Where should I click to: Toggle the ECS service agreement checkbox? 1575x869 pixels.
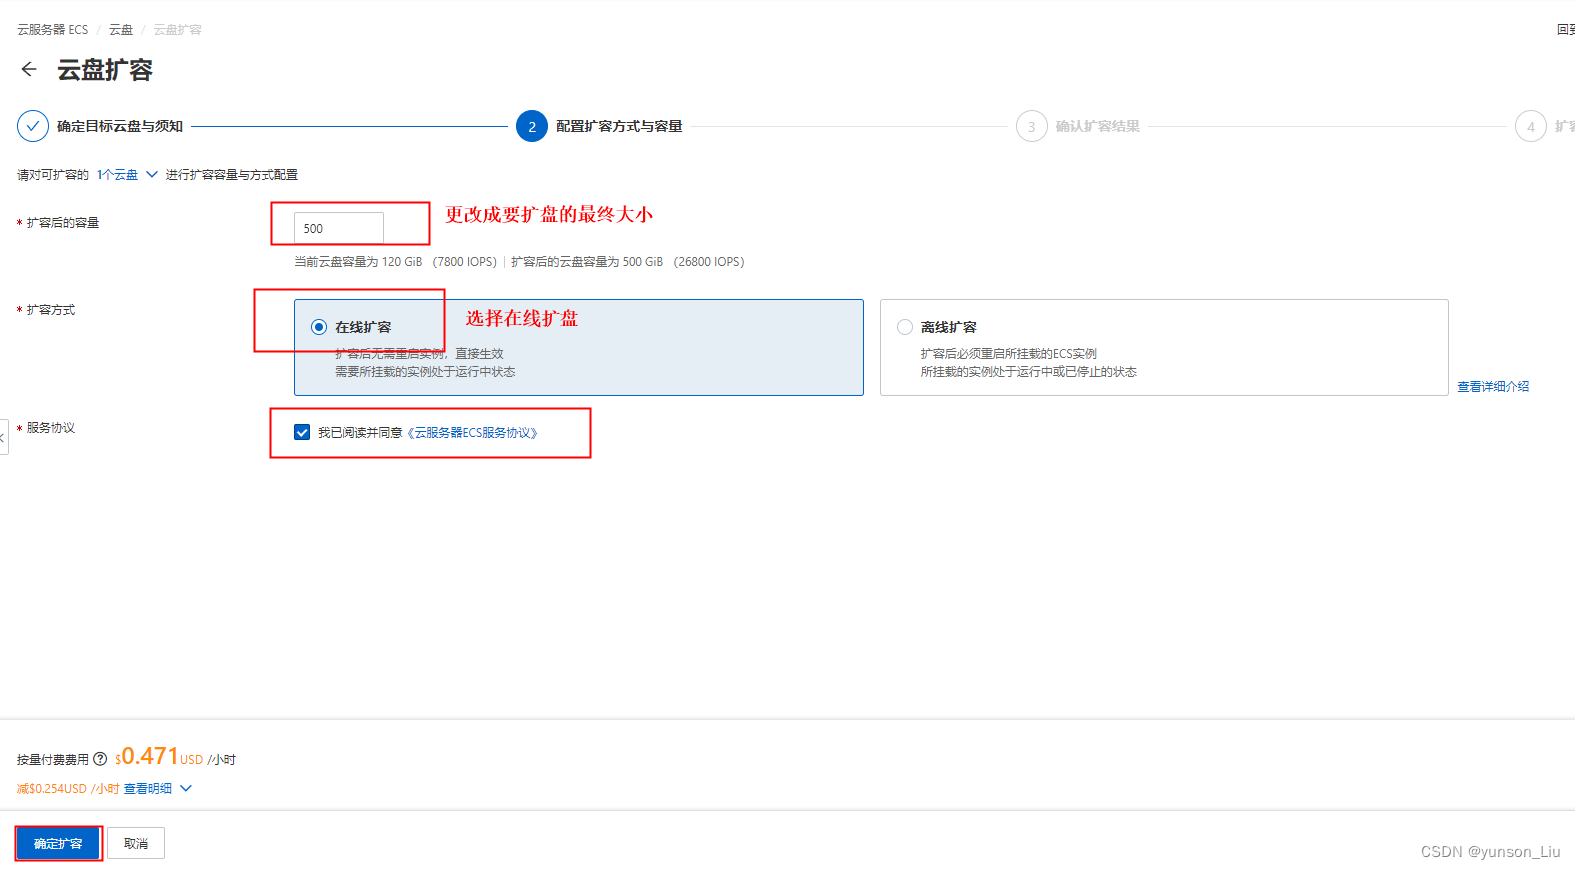[302, 432]
